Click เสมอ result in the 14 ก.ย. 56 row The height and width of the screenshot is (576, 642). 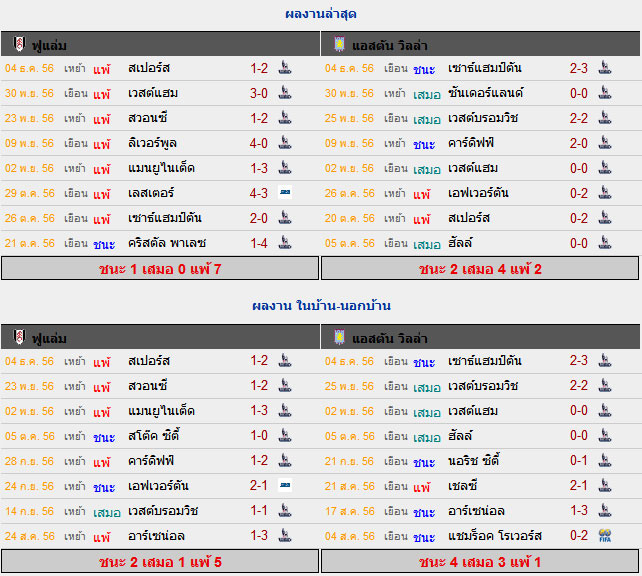tap(106, 513)
